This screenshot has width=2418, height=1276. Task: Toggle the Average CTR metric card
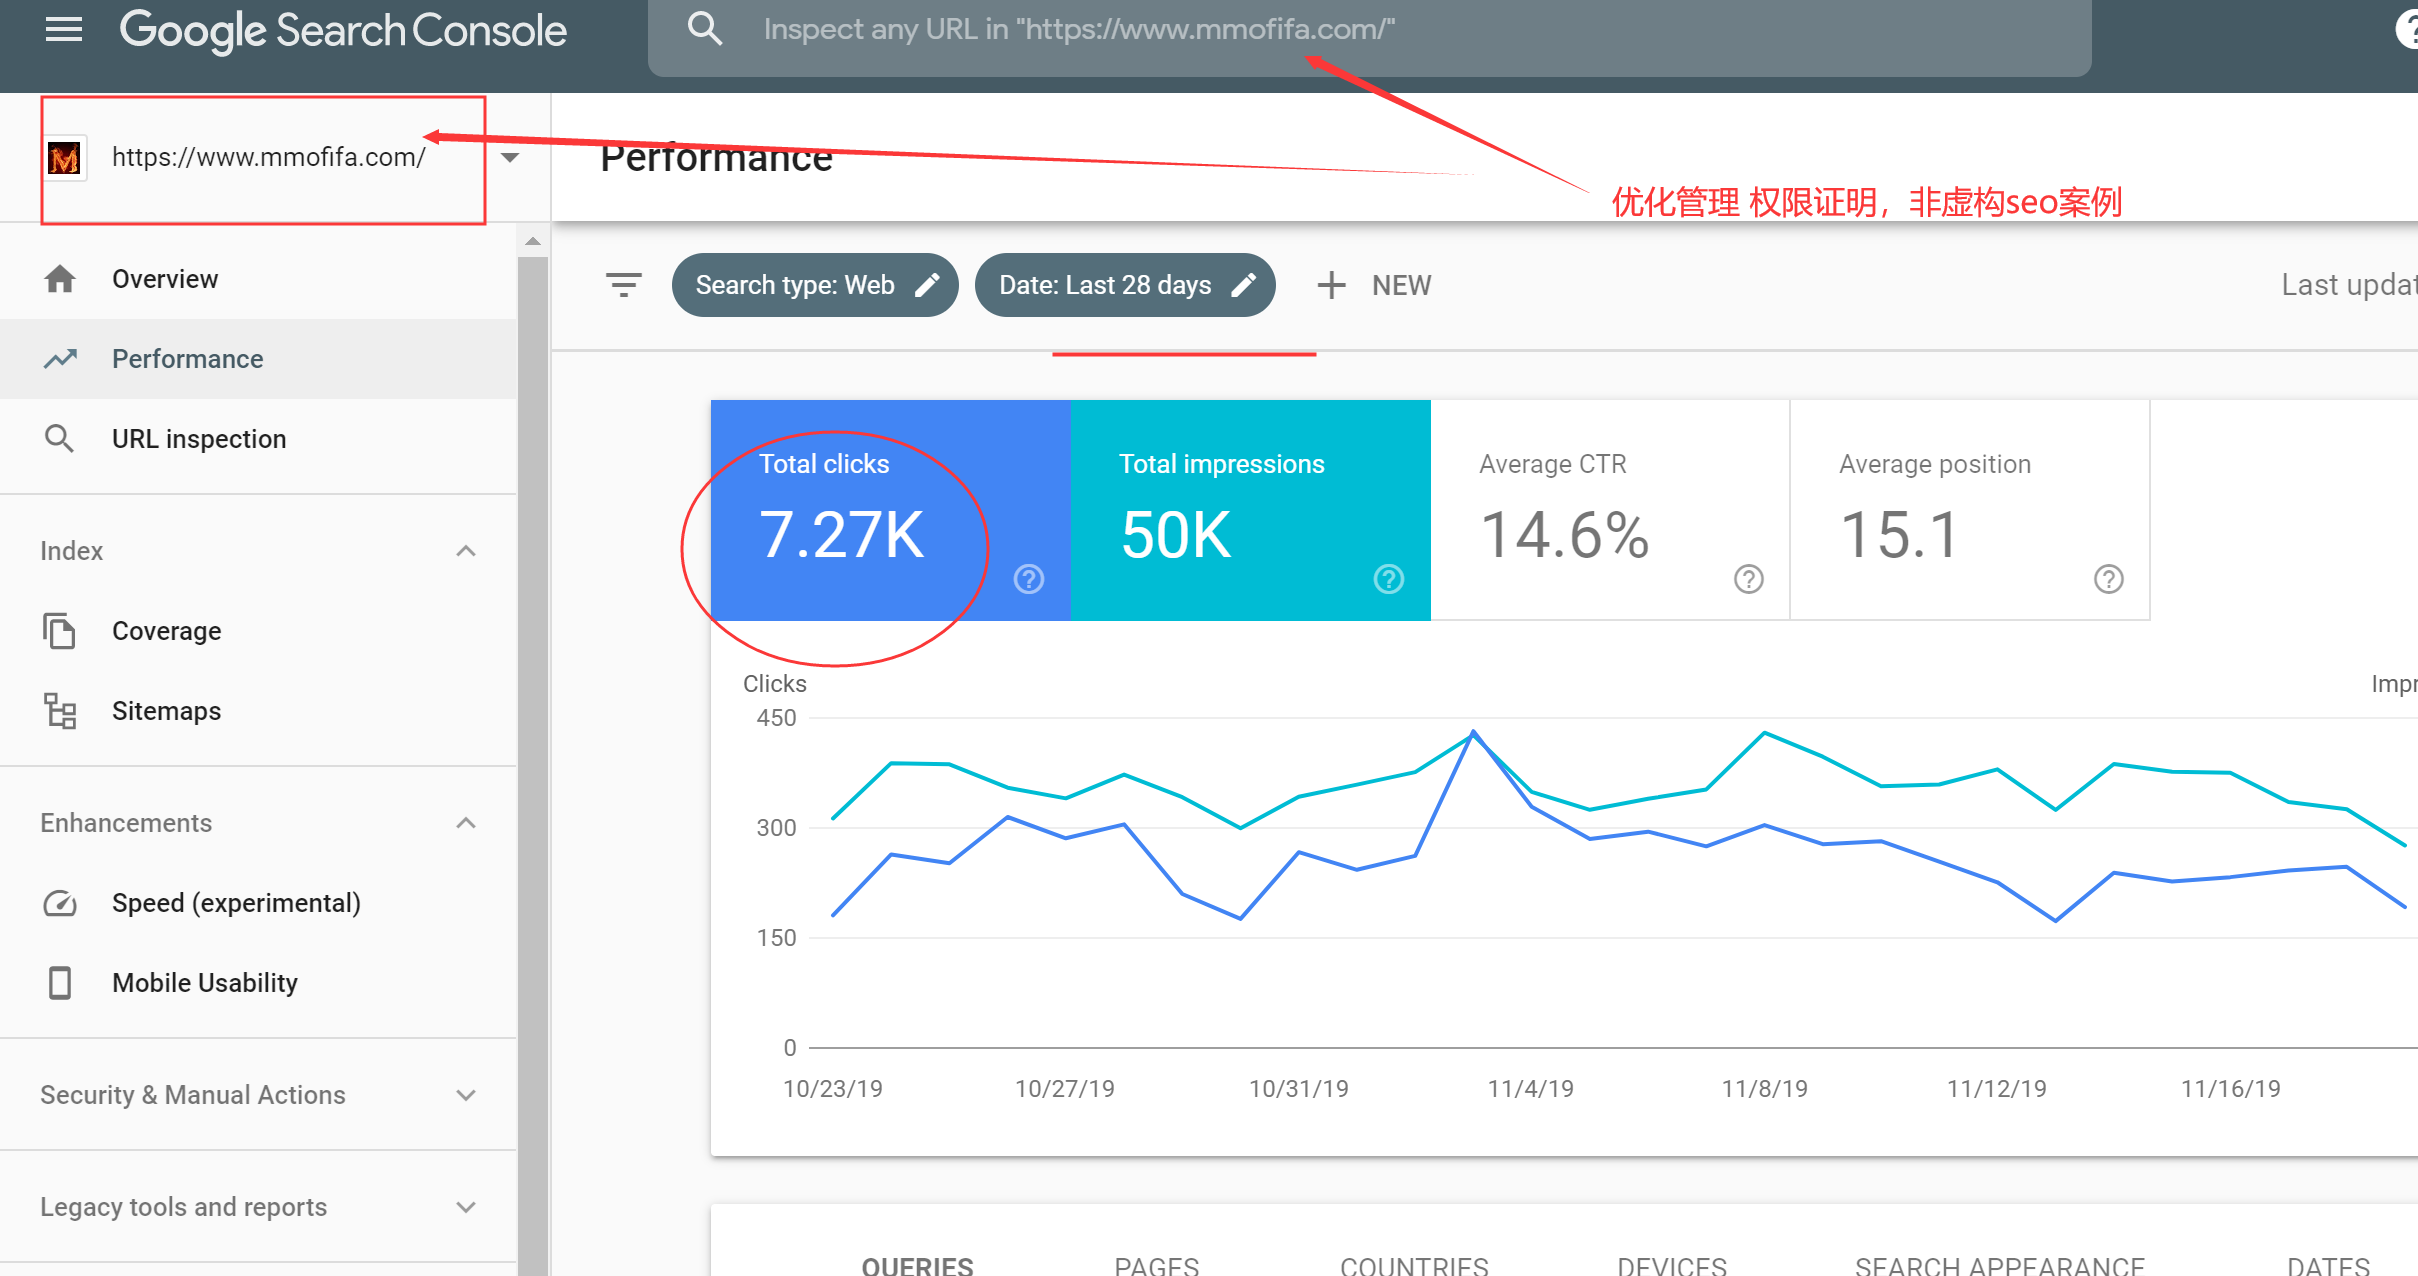[x=1610, y=510]
